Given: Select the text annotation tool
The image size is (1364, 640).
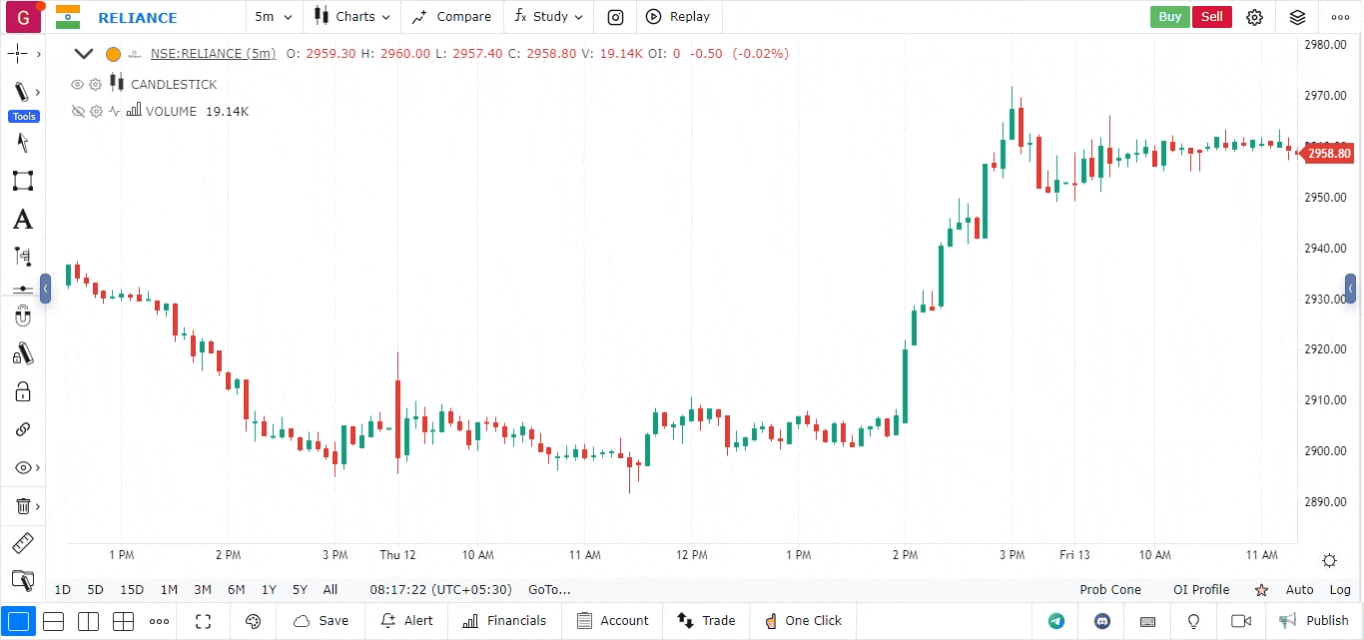Looking at the screenshot, I should point(22,219).
